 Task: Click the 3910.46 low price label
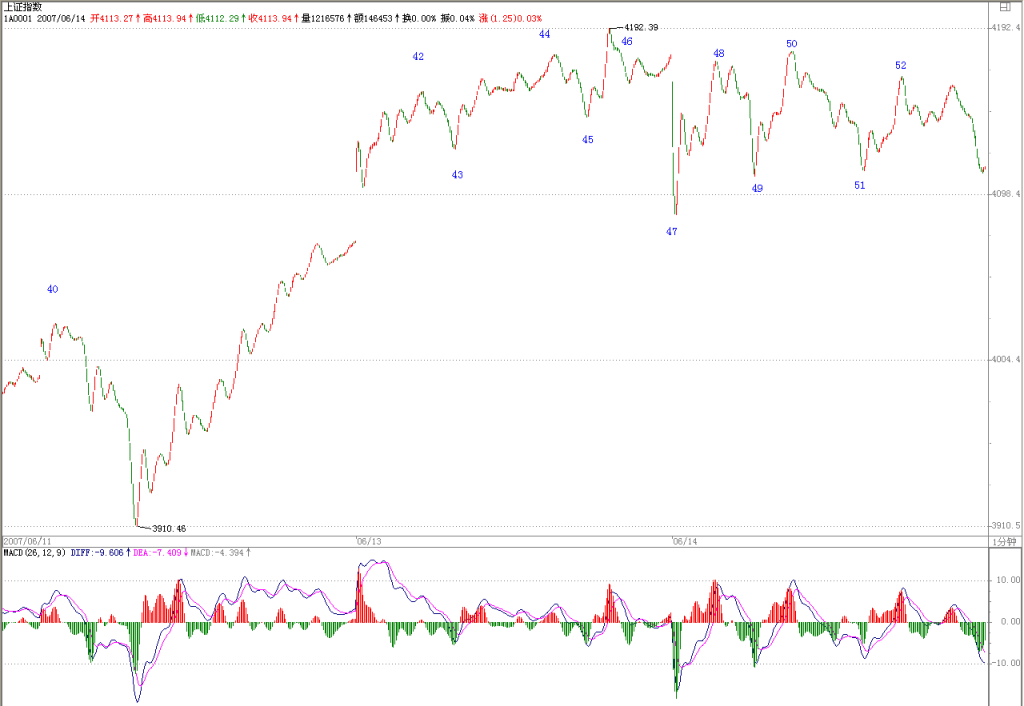168,528
